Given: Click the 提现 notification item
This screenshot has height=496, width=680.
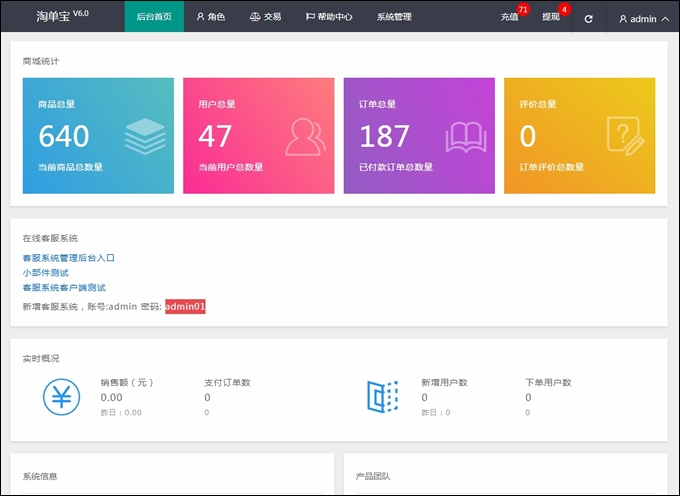Looking at the screenshot, I should point(551,17).
